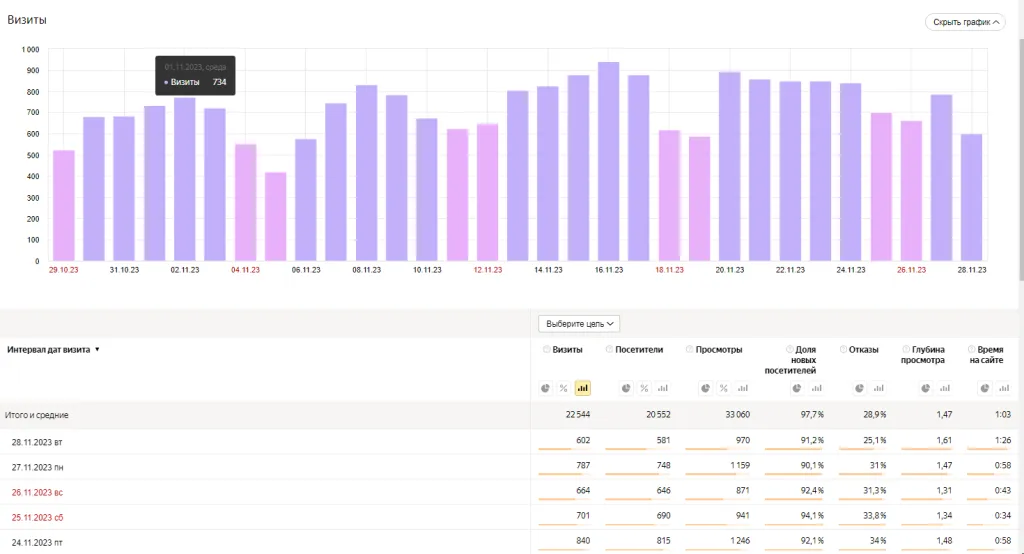Select pie chart mode for Визиты column
The image size is (1024, 554).
[545, 388]
